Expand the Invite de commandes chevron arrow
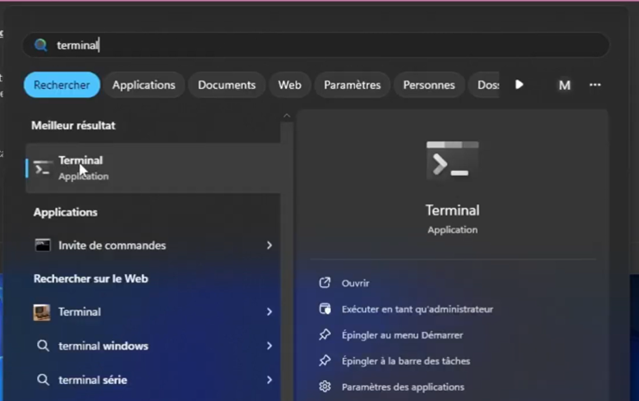This screenshot has height=401, width=639. 269,245
